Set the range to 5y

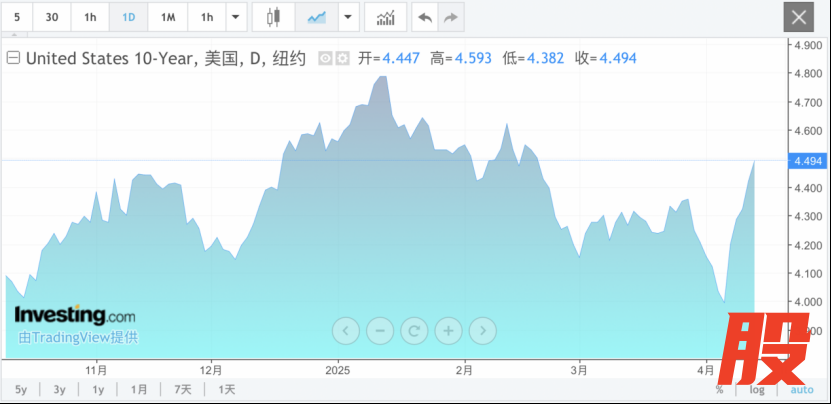[x=20, y=389]
